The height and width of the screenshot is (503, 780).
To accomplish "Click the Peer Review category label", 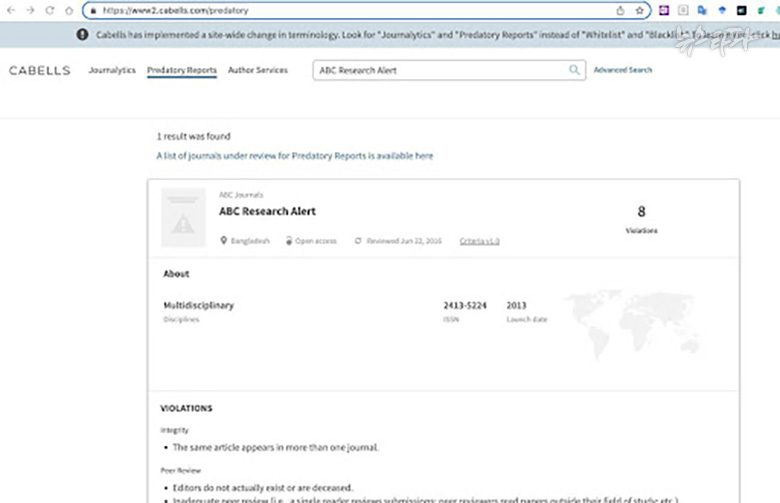I will [181, 470].
